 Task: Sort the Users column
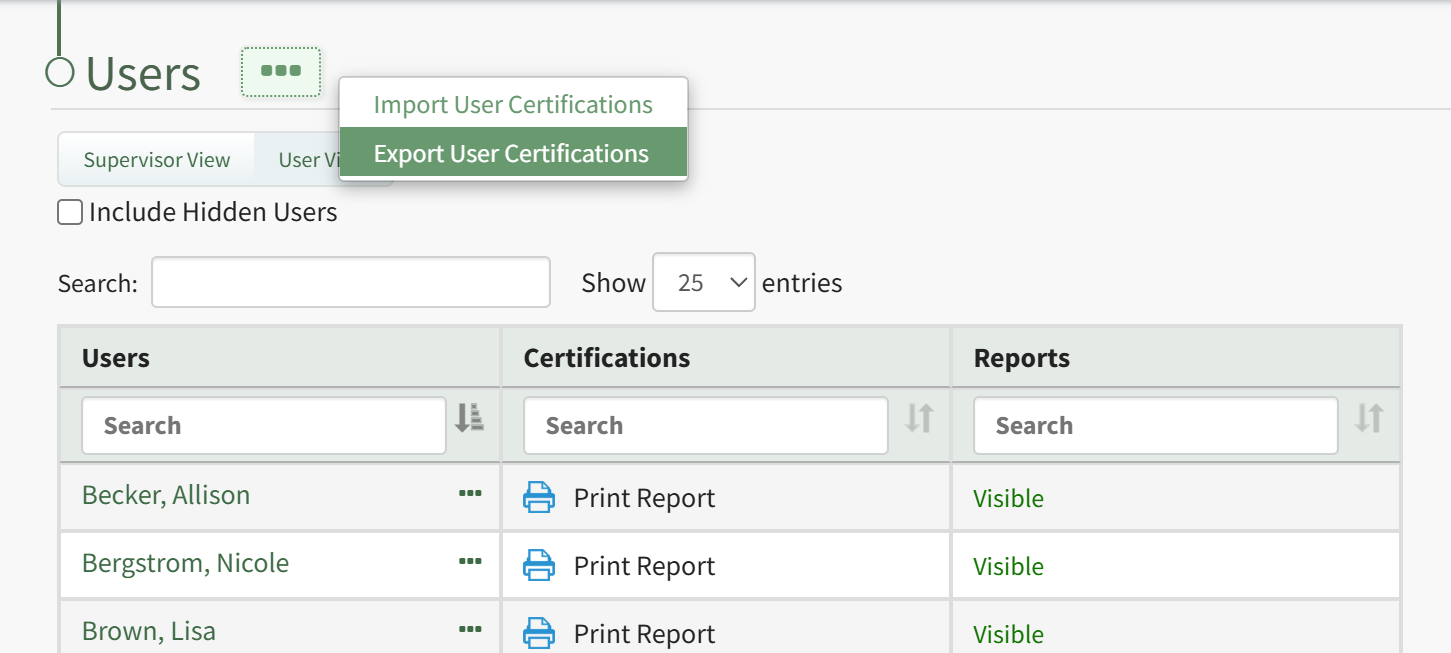point(469,418)
